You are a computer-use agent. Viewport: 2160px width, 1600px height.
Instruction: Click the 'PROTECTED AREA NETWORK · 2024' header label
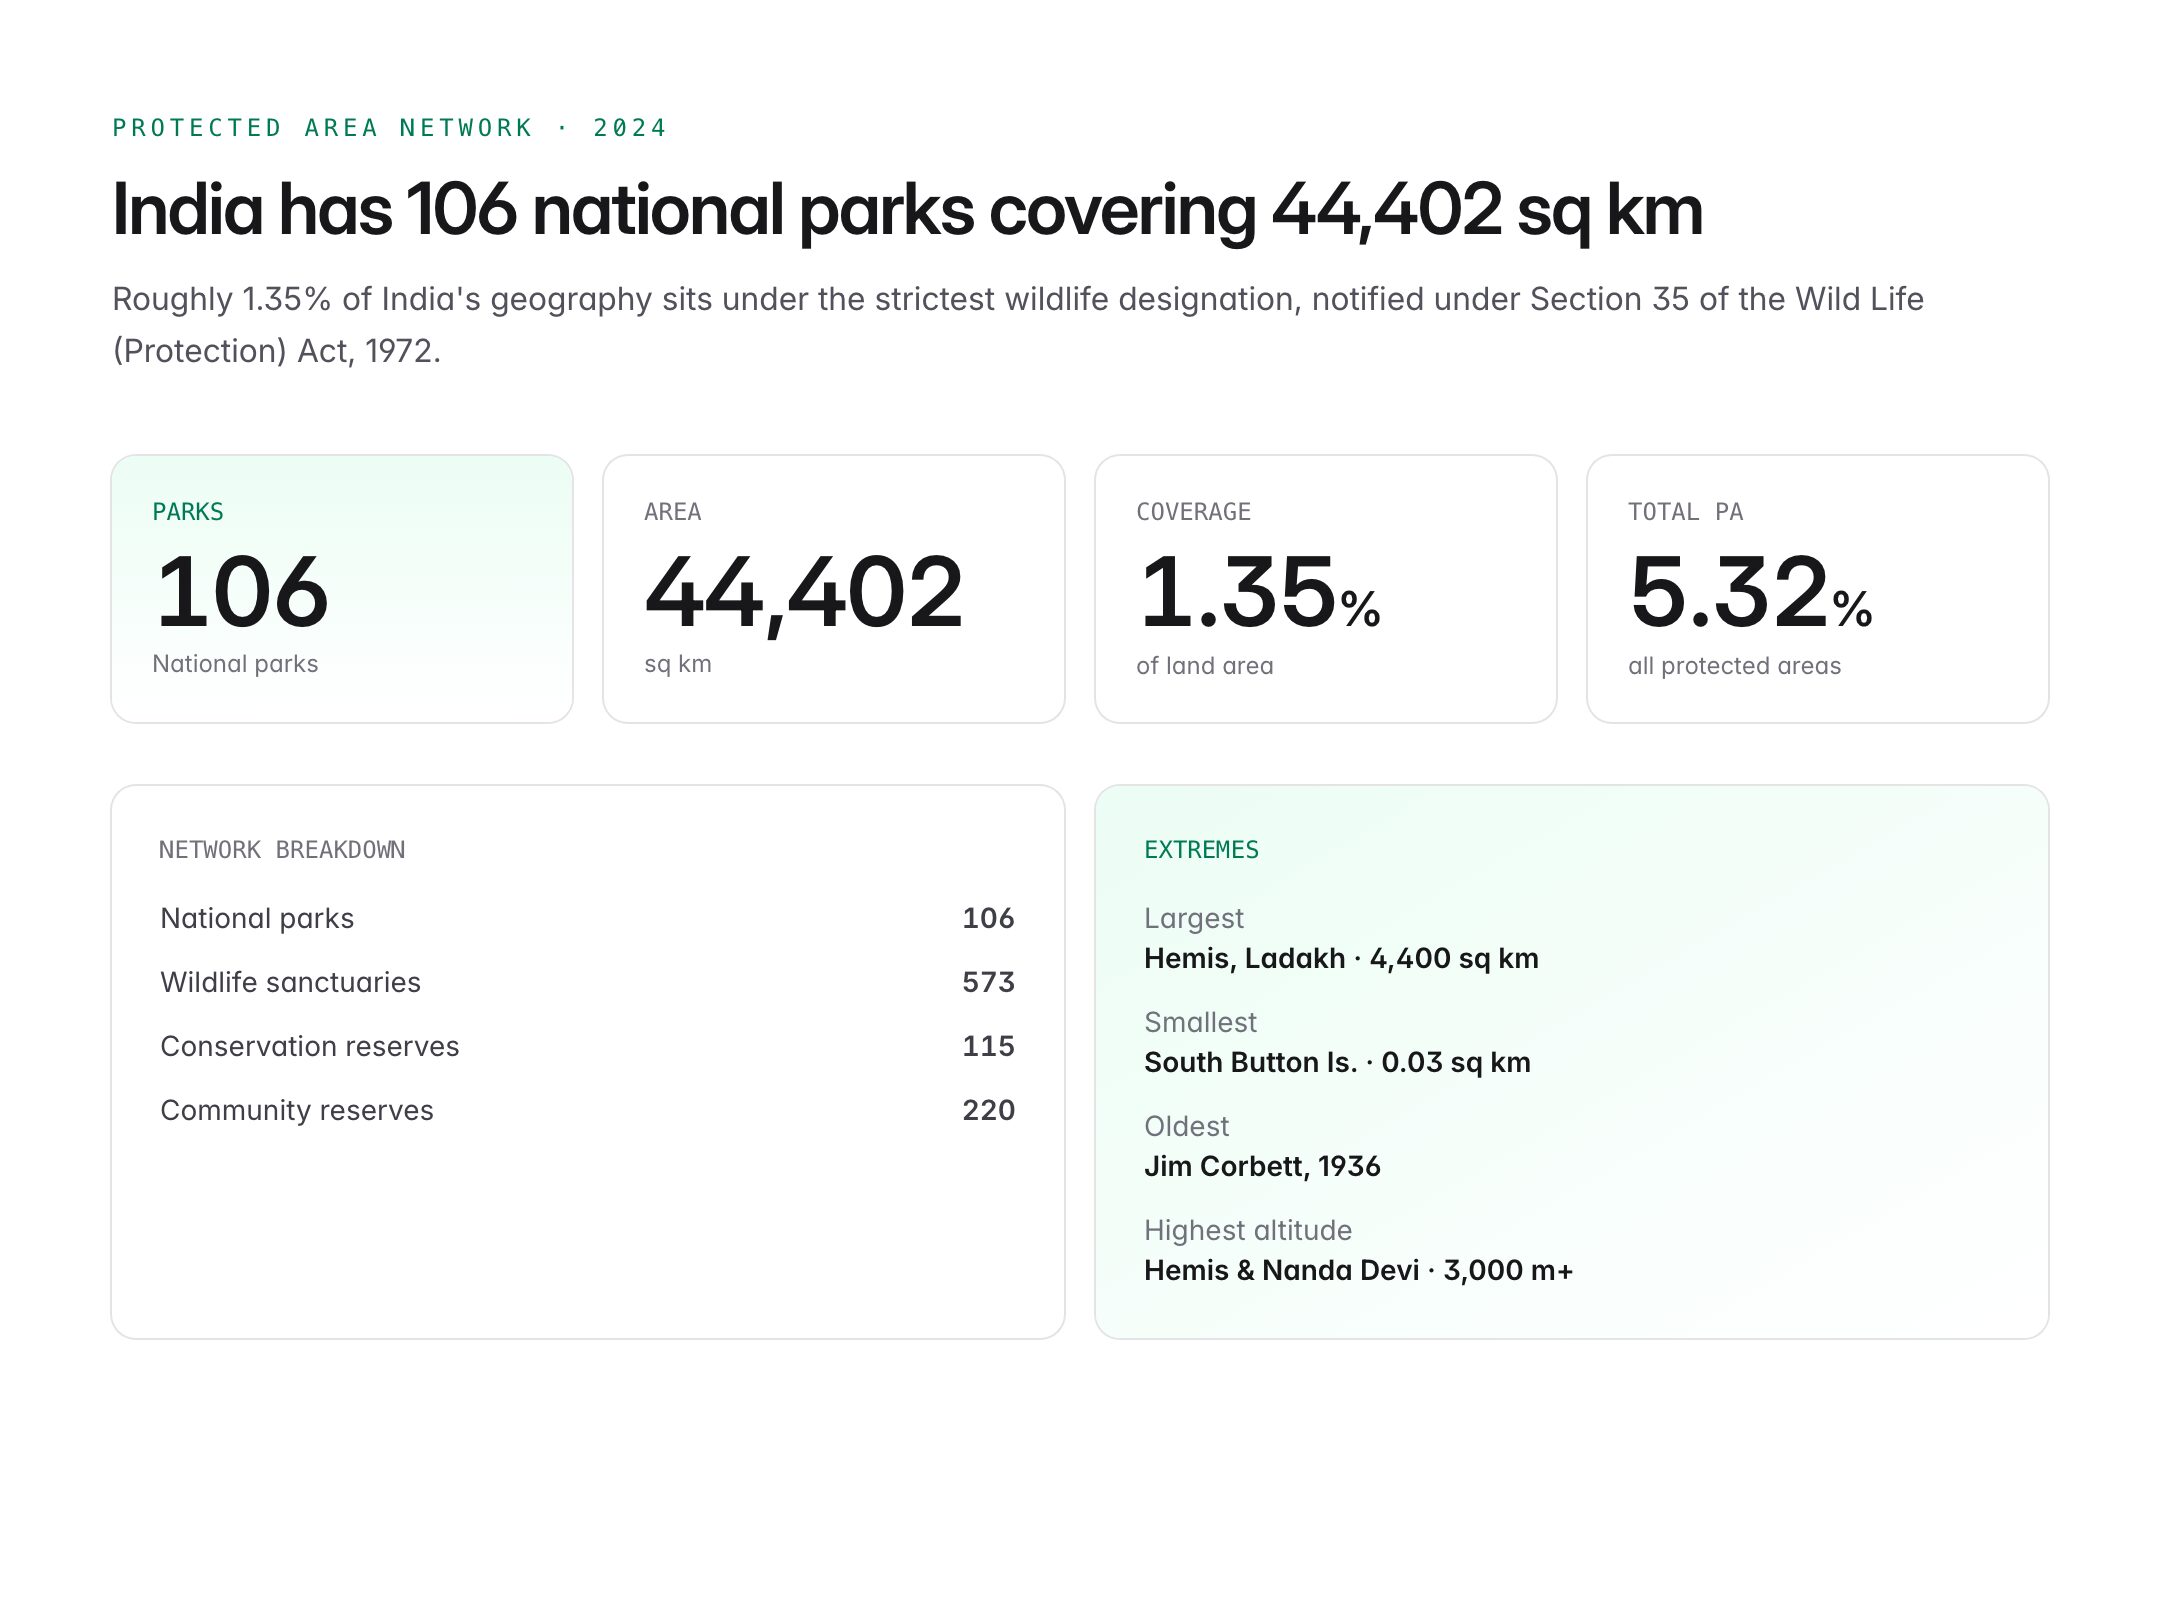point(389,128)
